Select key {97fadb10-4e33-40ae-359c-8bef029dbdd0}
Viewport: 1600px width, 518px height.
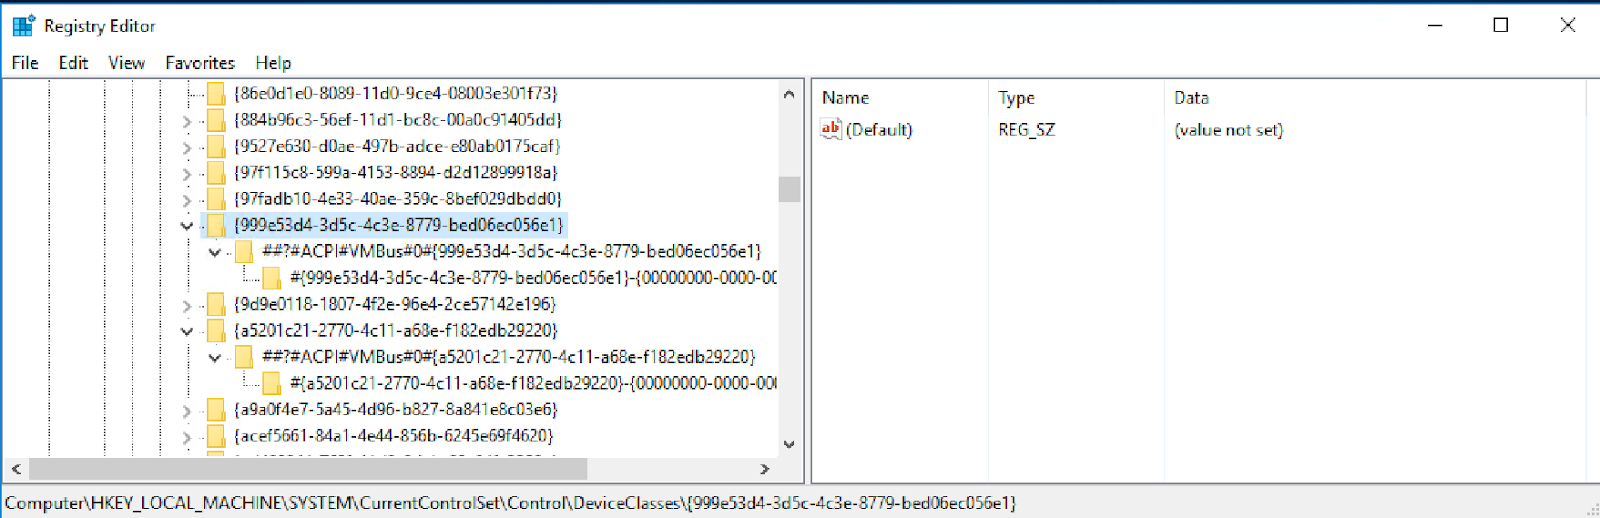point(398,199)
